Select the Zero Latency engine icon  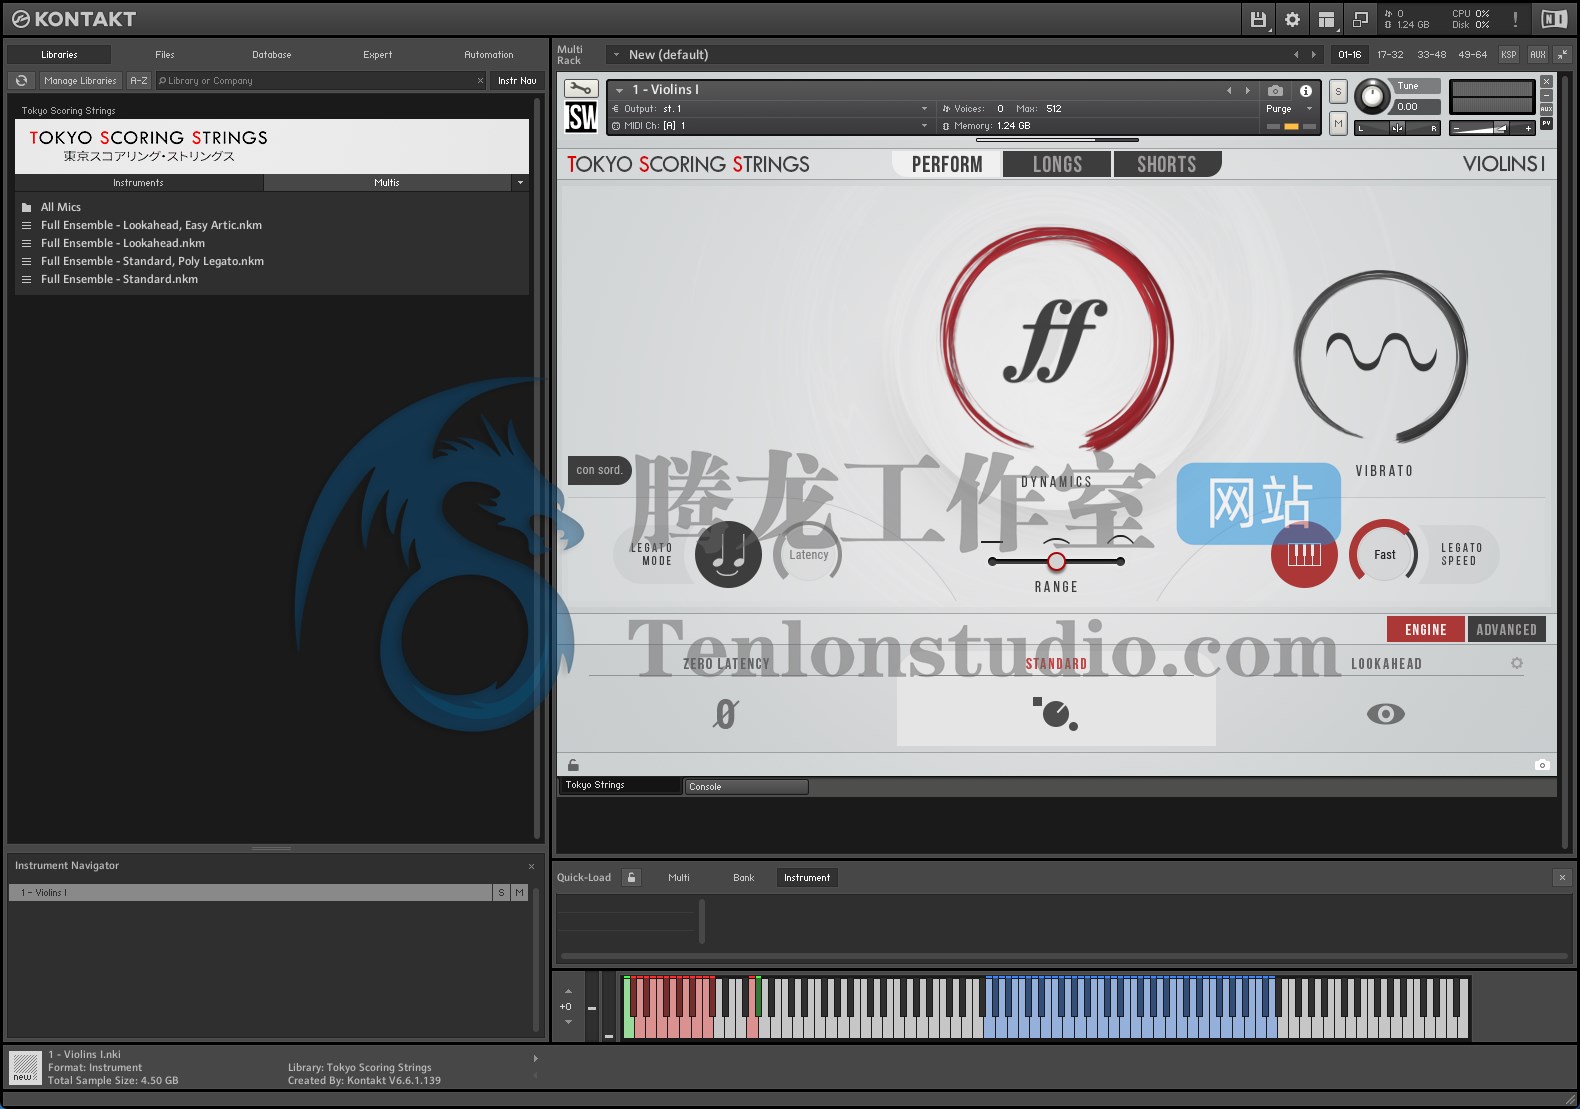point(726,713)
